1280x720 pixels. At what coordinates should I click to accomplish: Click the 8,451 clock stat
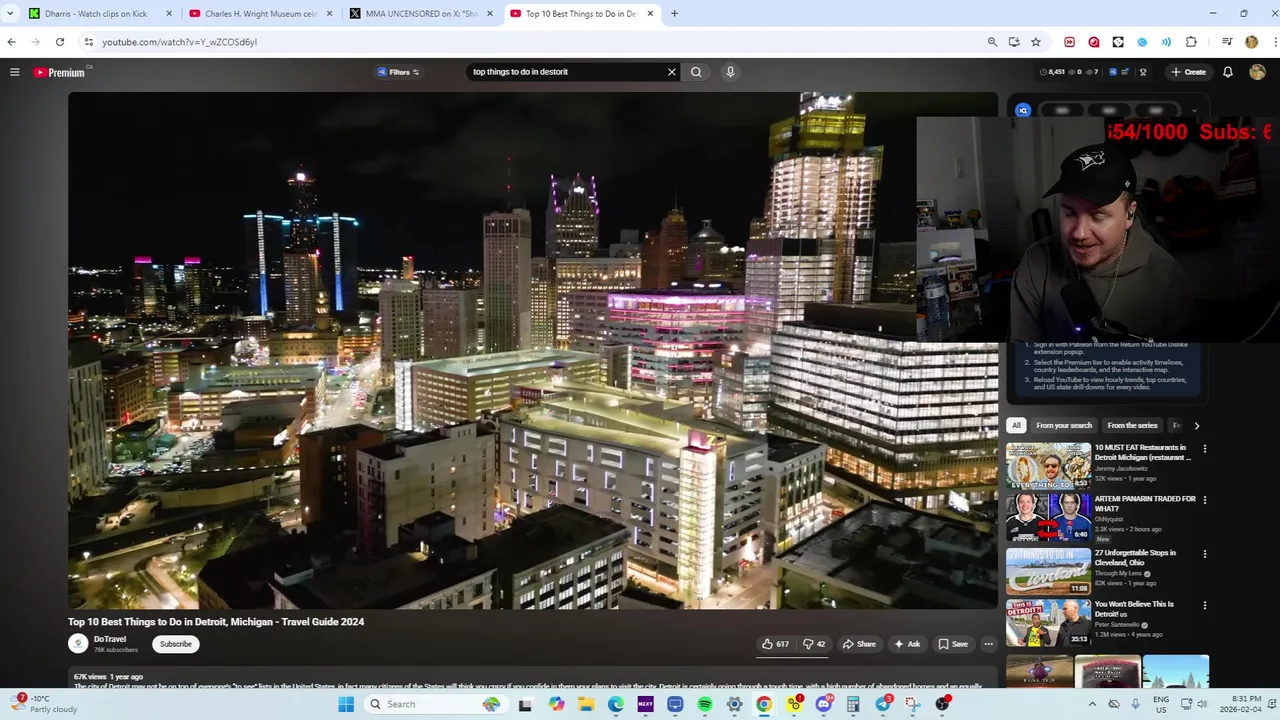1052,72
